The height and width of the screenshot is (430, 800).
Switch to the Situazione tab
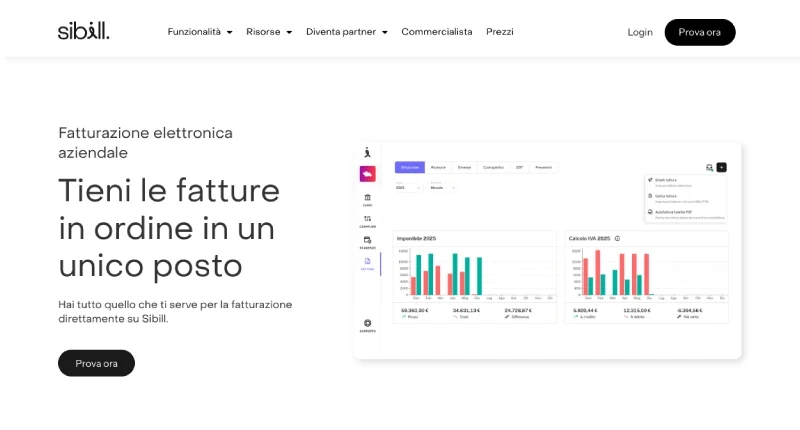pos(409,167)
